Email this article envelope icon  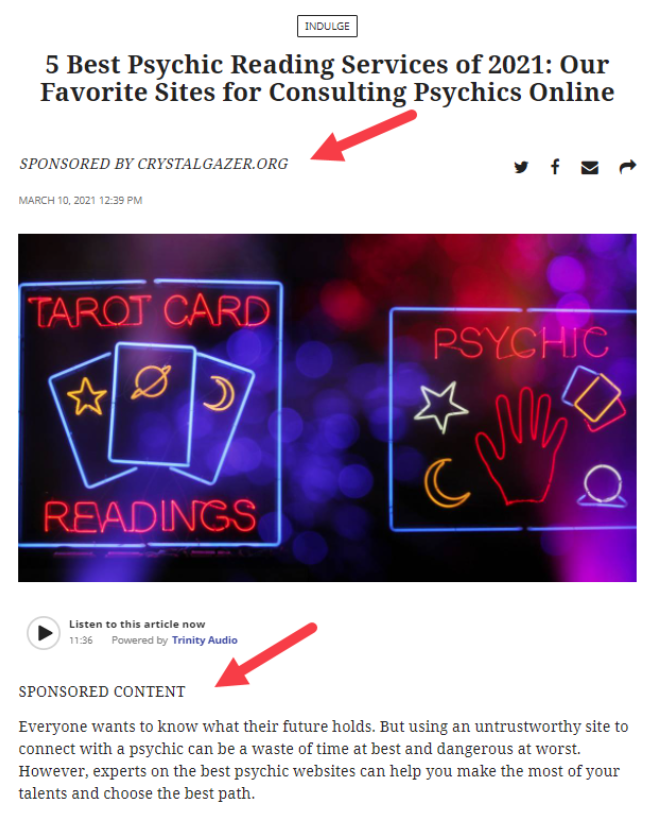point(590,167)
